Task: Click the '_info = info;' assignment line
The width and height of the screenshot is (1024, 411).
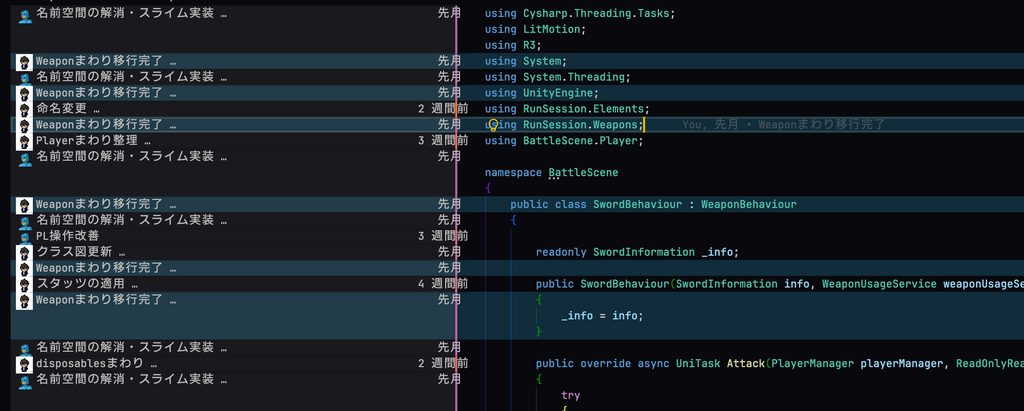Action: pos(601,316)
